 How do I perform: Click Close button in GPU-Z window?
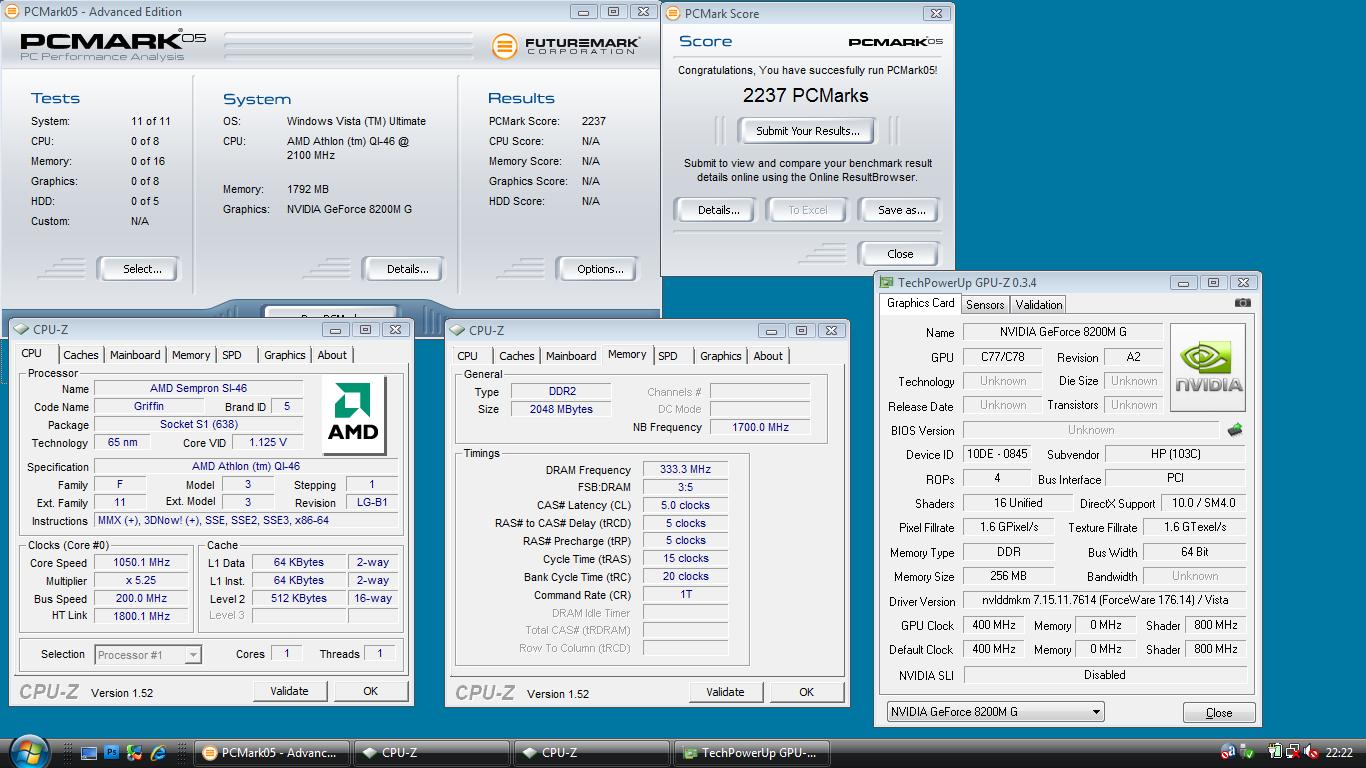pos(1219,713)
